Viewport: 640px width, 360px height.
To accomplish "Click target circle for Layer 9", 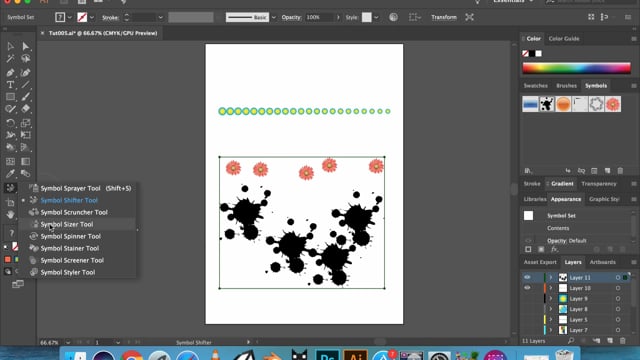I will [618, 299].
